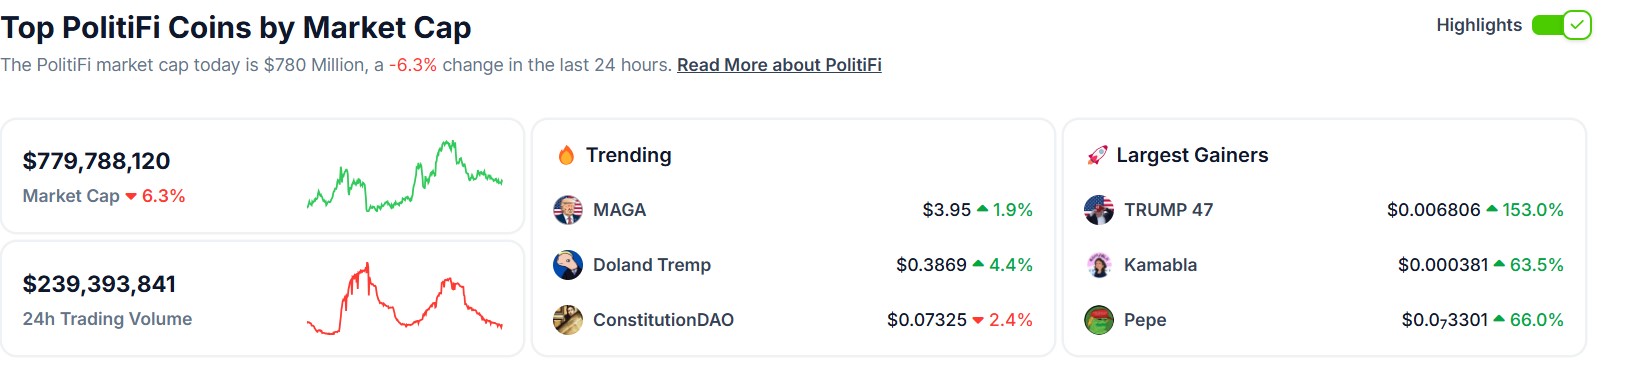Image resolution: width=1632 pixels, height=373 pixels.
Task: Open the TRUMP 47 gainer entry
Action: coord(1324,210)
